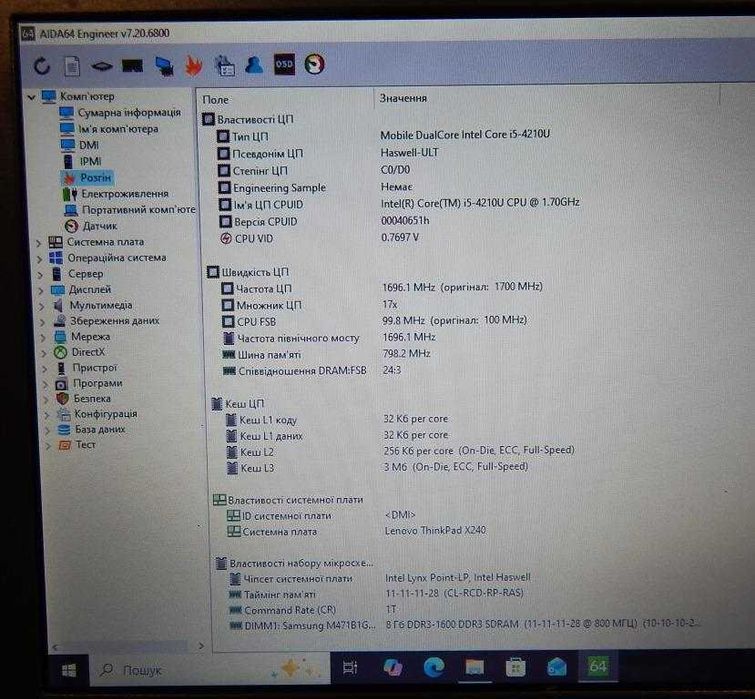Screen dimensions: 755x699
Task: Expand the Мережа node
Action: point(44,337)
